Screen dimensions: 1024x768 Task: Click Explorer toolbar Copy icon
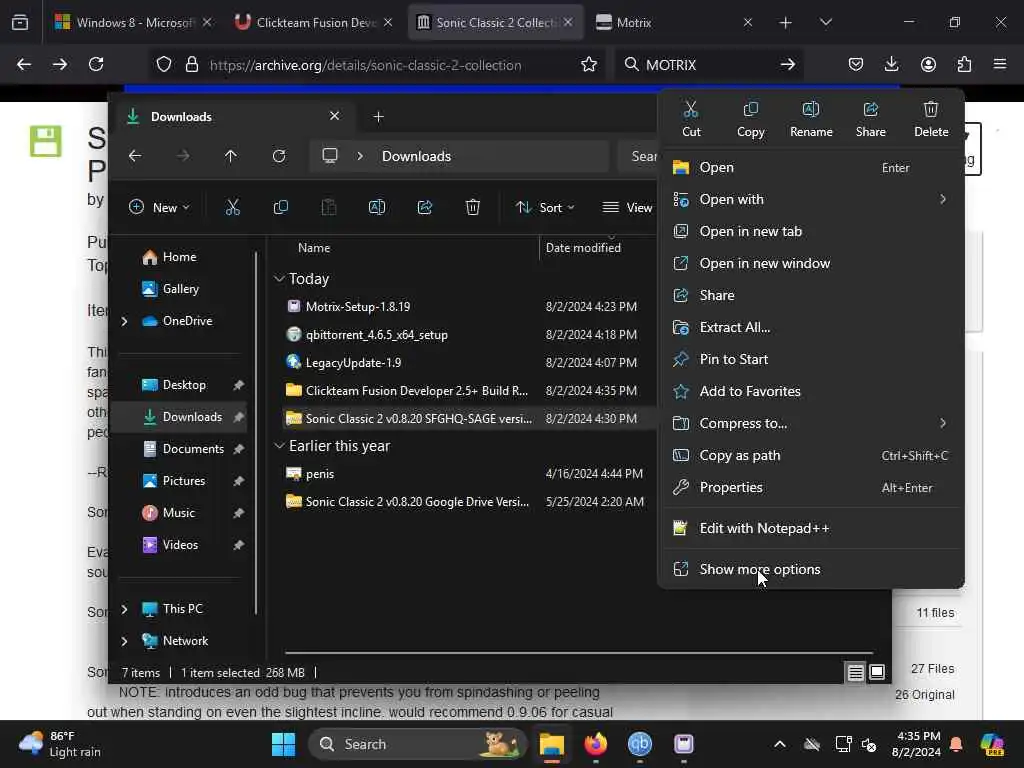[281, 208]
